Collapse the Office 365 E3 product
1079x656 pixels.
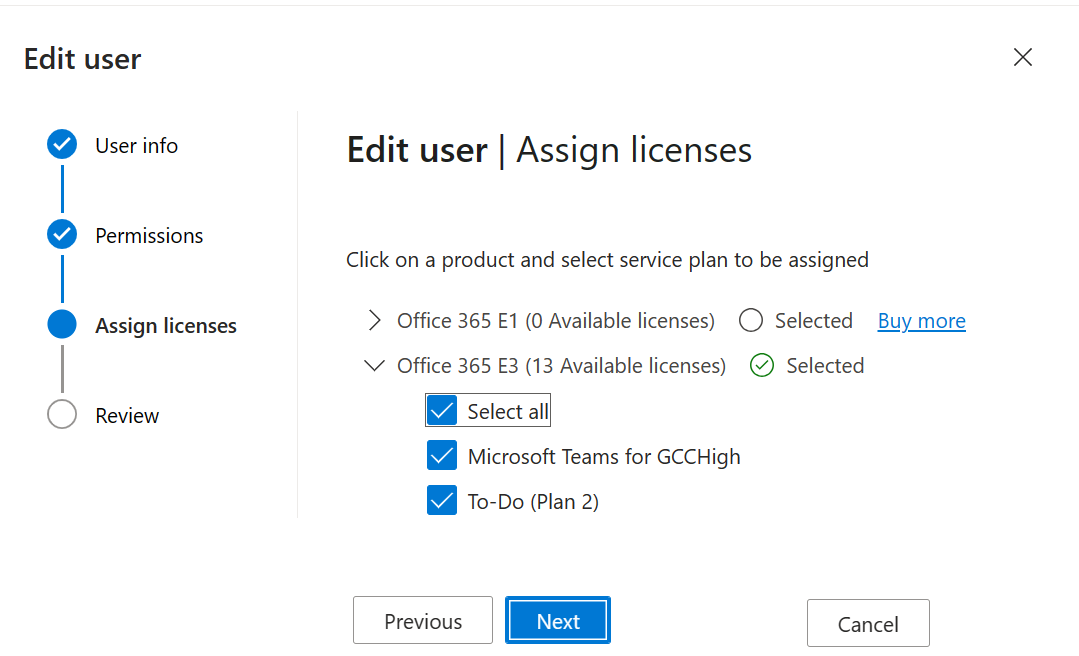point(374,366)
